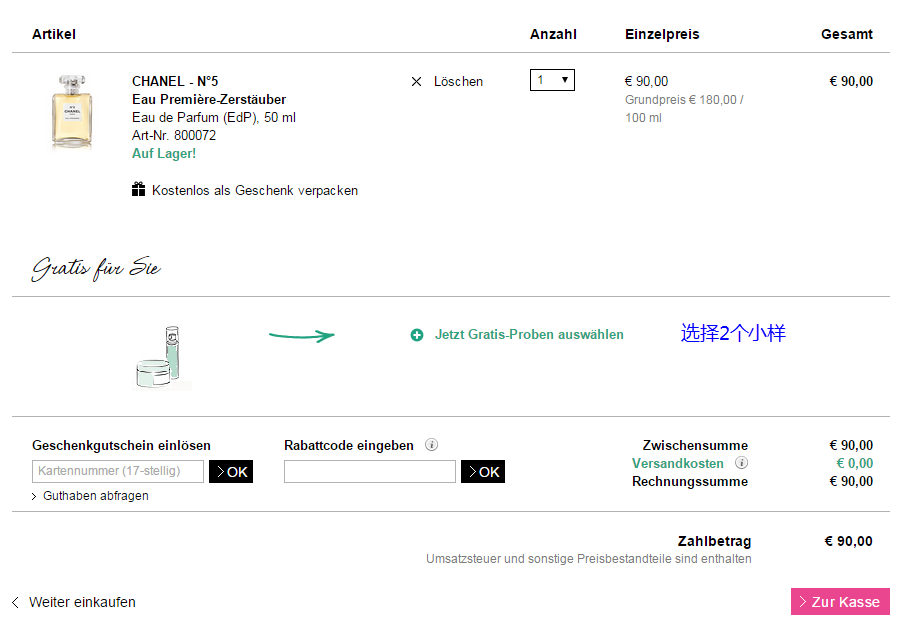Select Kostenlos als Geschenk verpacken
This screenshot has height=632, width=903.
255,191
